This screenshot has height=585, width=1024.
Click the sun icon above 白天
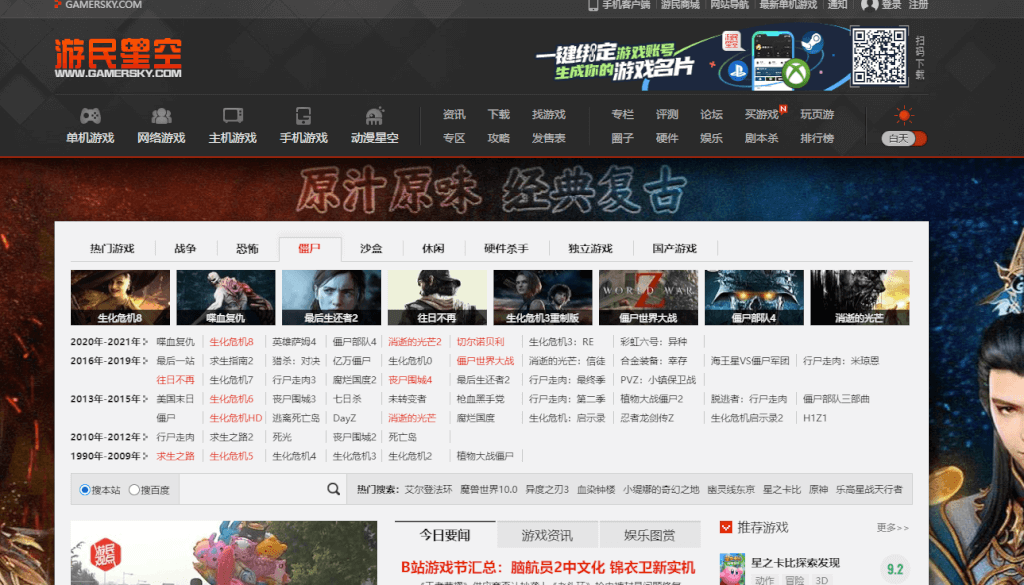pyautogui.click(x=904, y=116)
